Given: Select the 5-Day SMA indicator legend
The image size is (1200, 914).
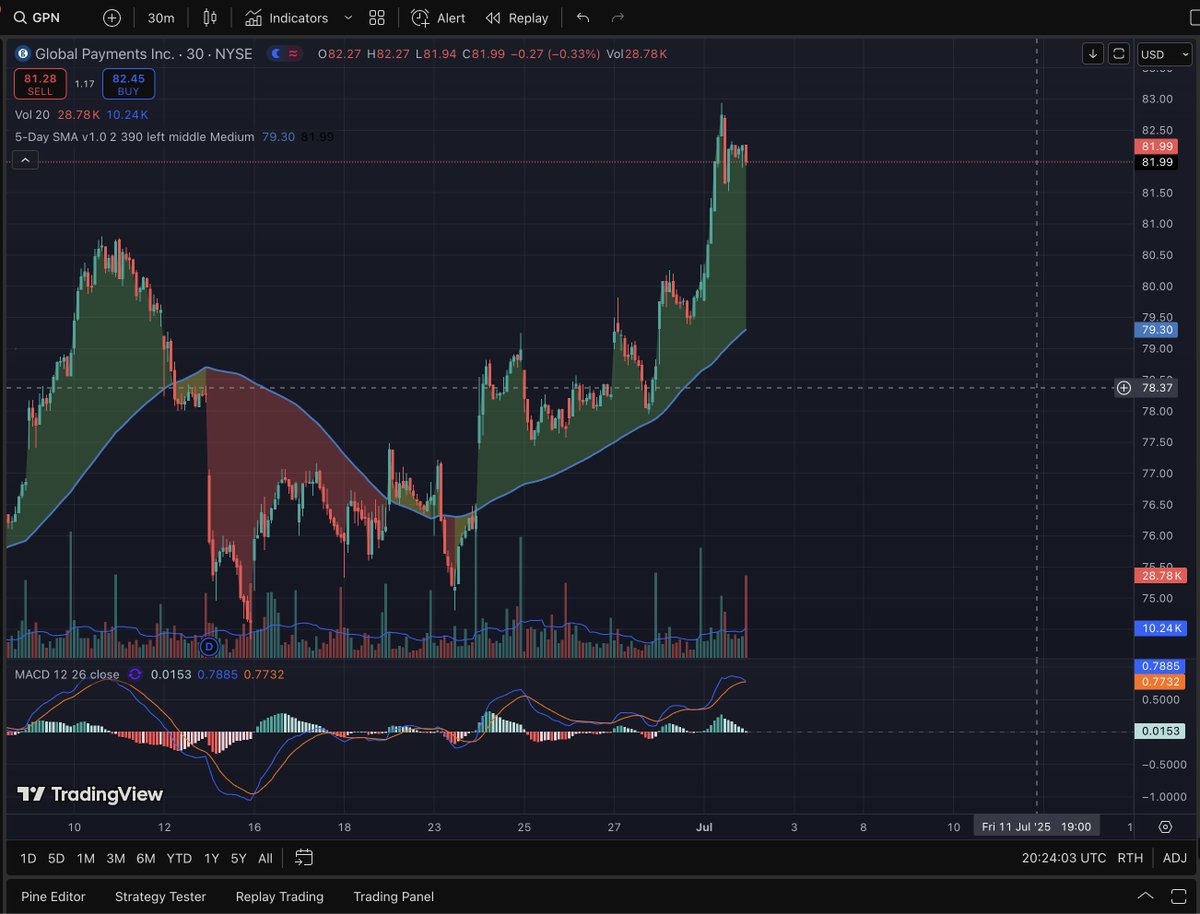Looking at the screenshot, I should tap(134, 136).
